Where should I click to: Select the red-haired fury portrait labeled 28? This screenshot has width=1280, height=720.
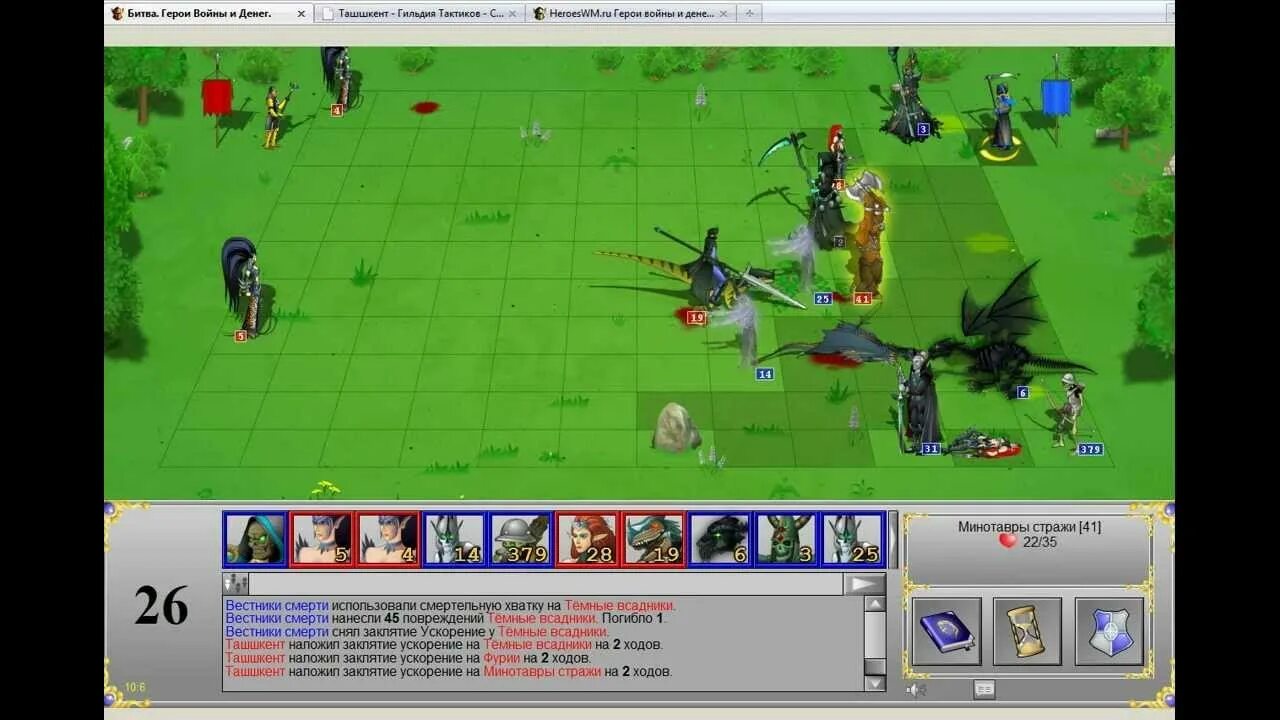586,540
